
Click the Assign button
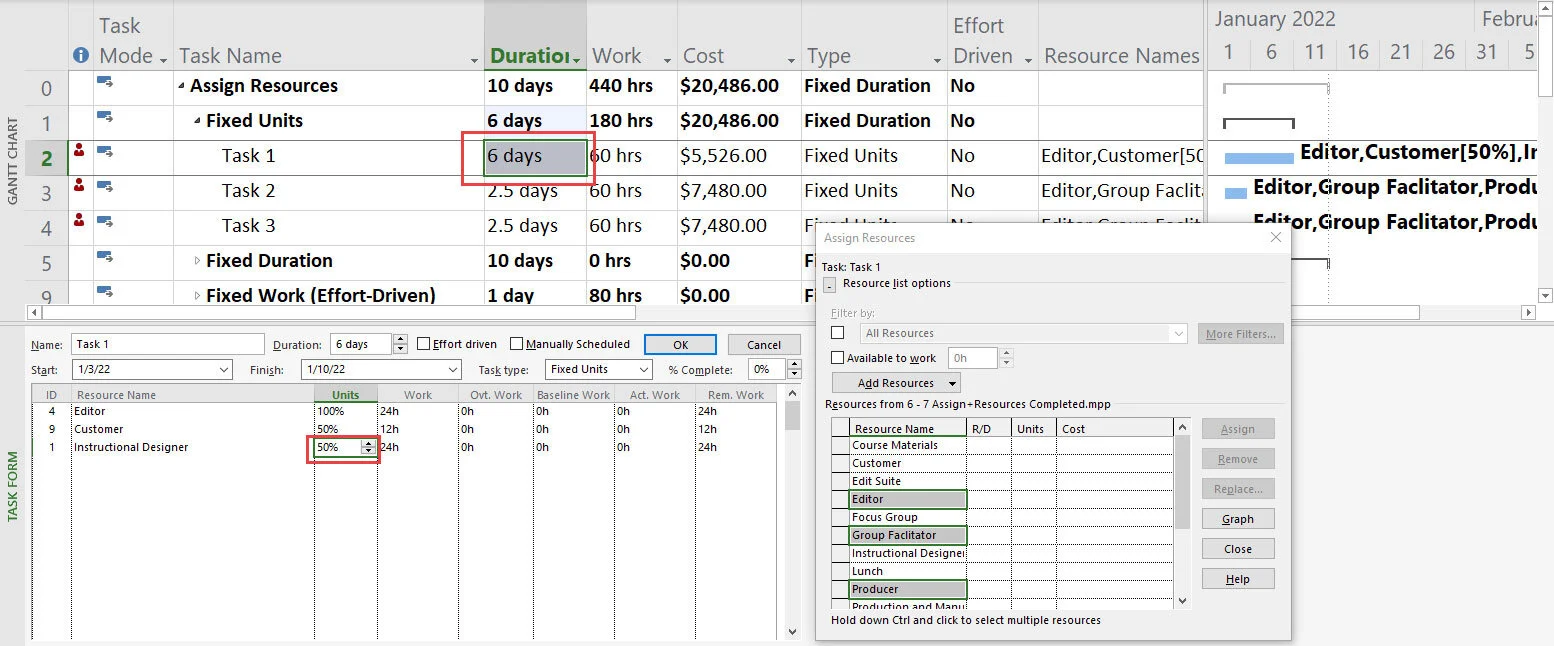[x=1237, y=429]
